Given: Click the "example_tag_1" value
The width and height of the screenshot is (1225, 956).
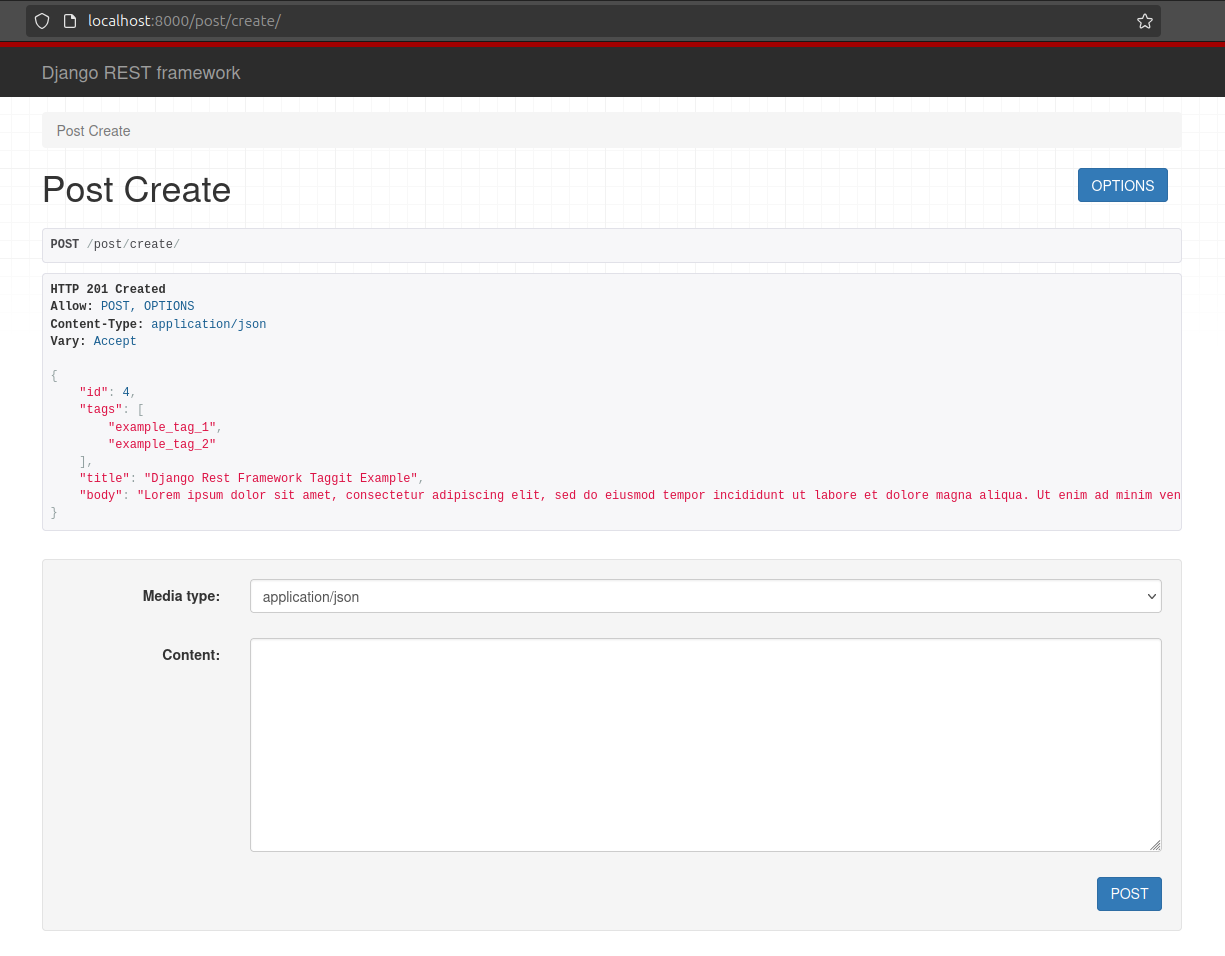Looking at the screenshot, I should point(162,427).
